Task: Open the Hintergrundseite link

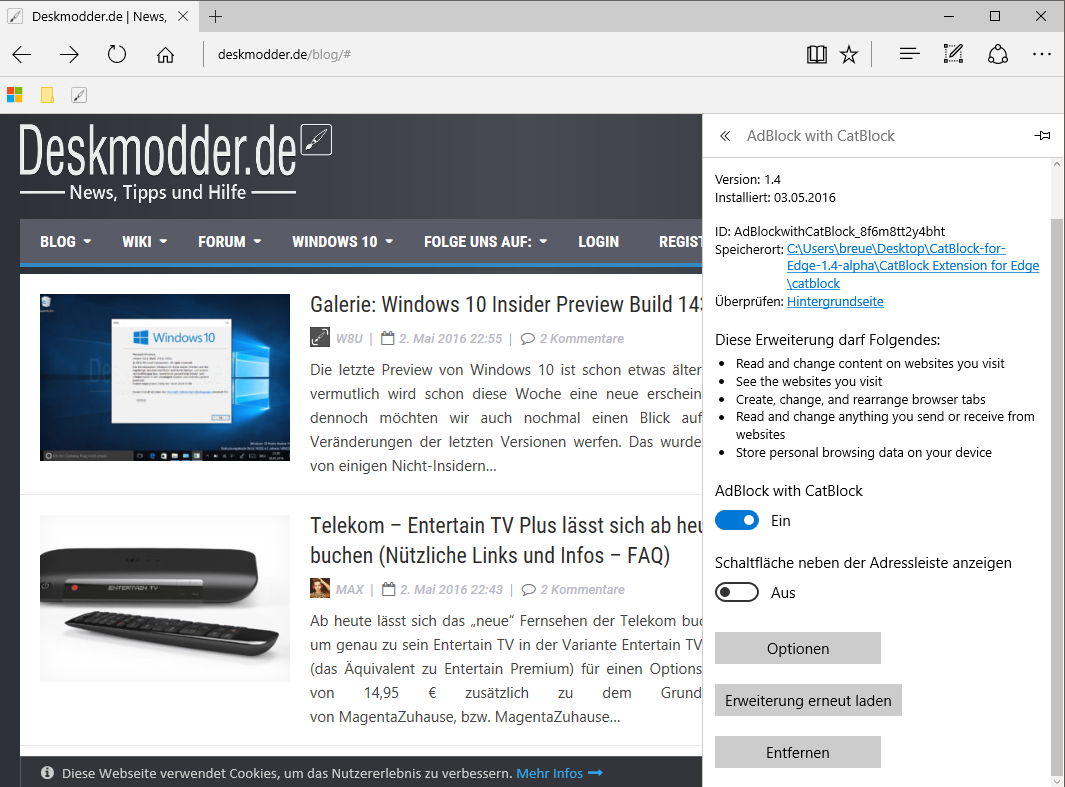Action: coord(835,301)
